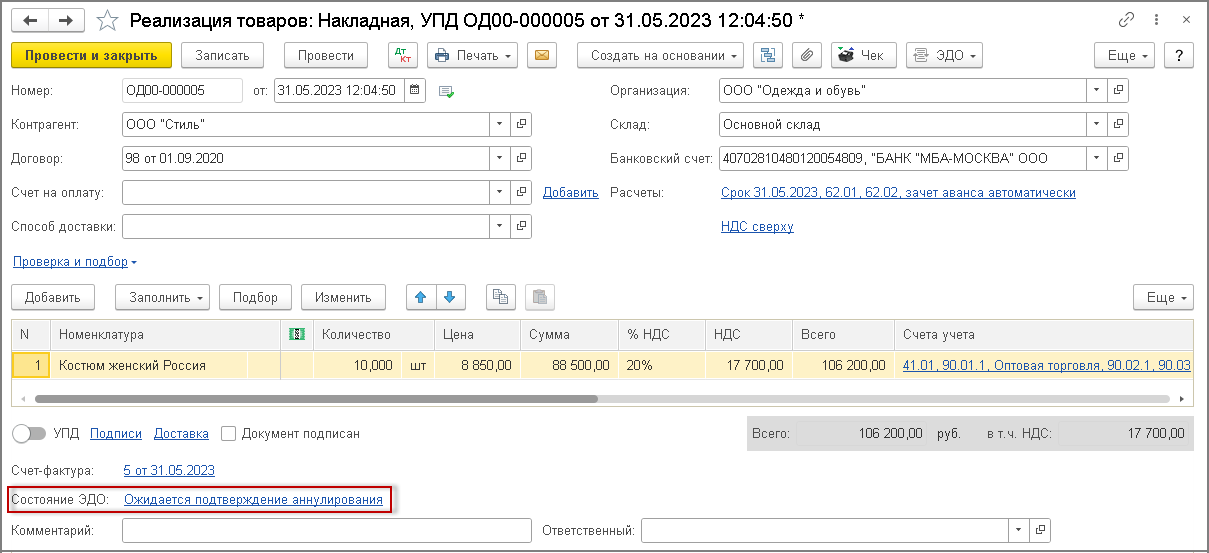Expand the Организация dropdown arrow
This screenshot has height=553, width=1209.
(1098, 91)
